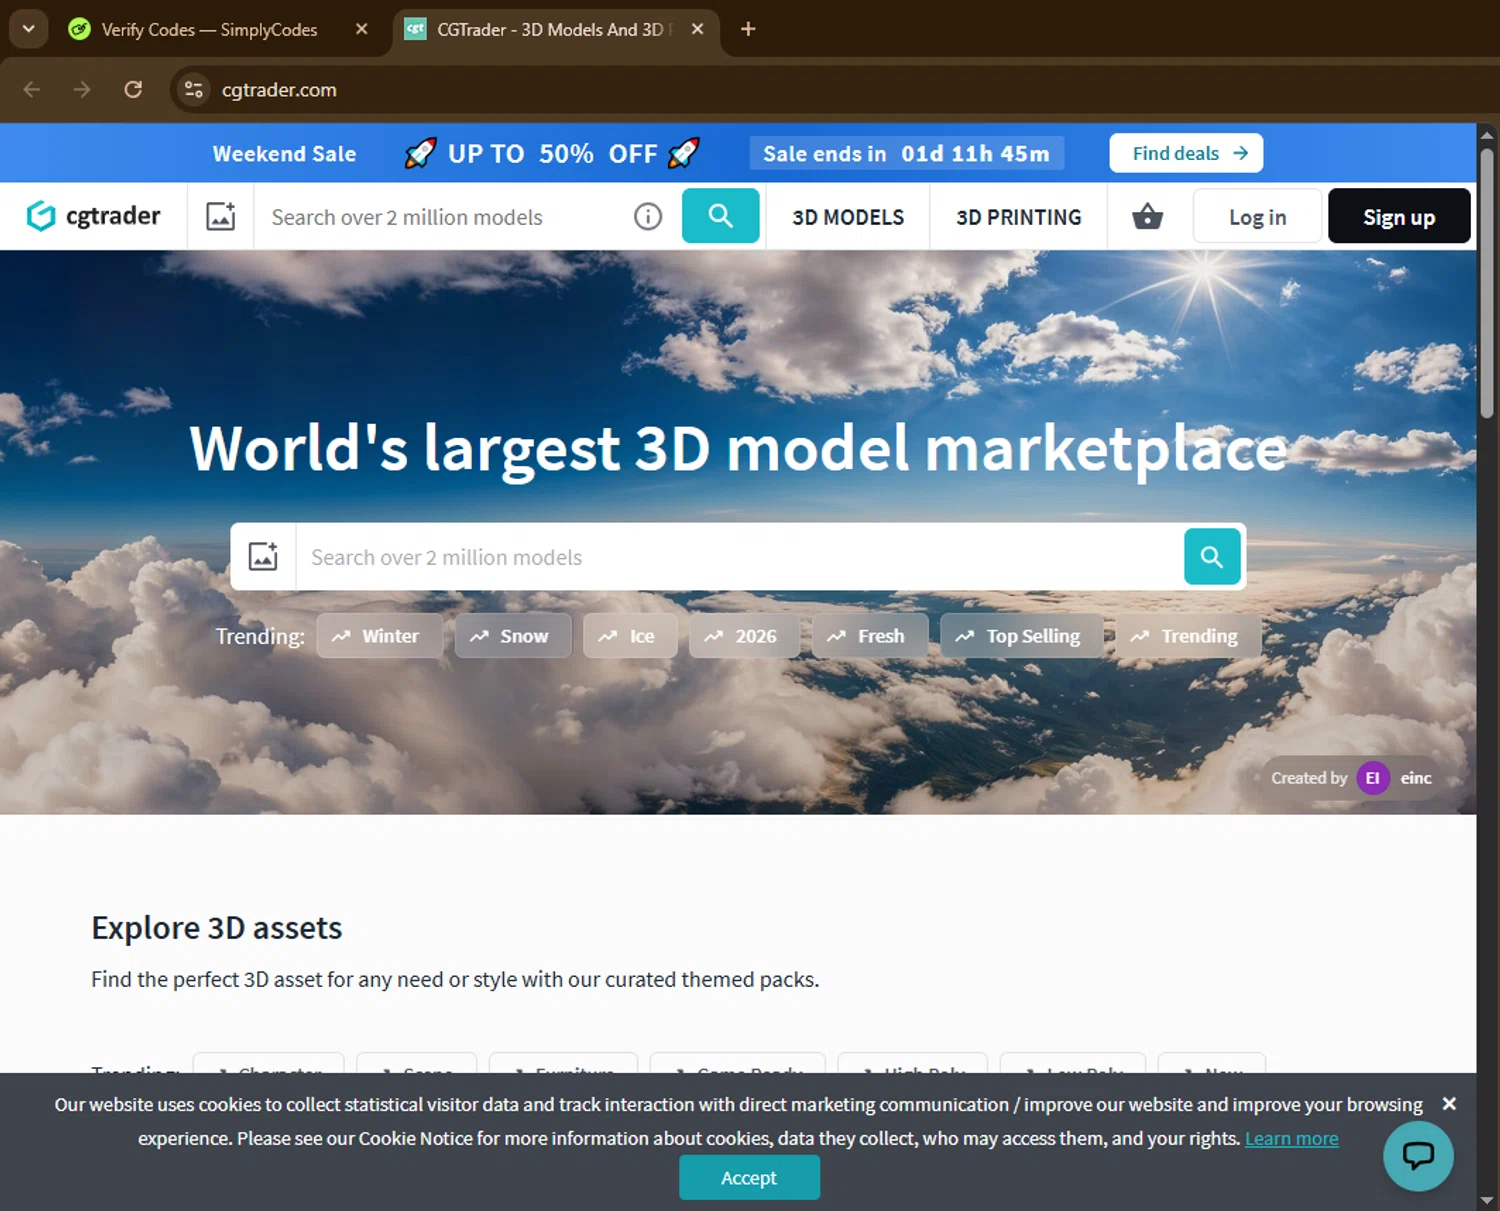Click the scrollbar up arrow
The image size is (1500, 1211).
(x=1487, y=134)
